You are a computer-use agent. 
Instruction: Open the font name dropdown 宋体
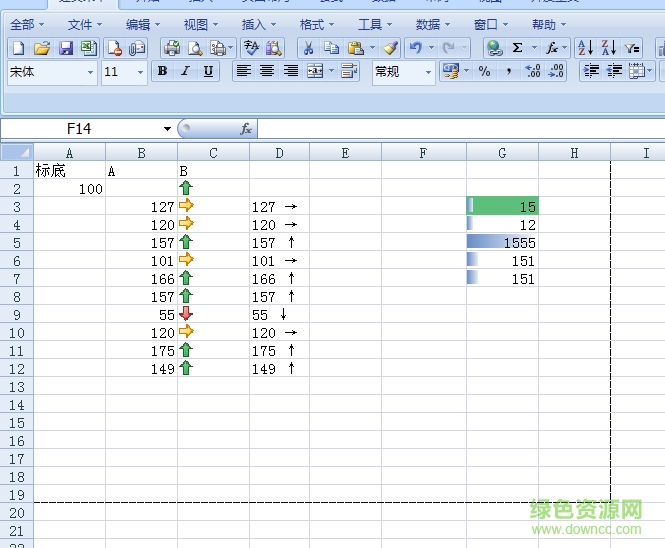(x=90, y=72)
